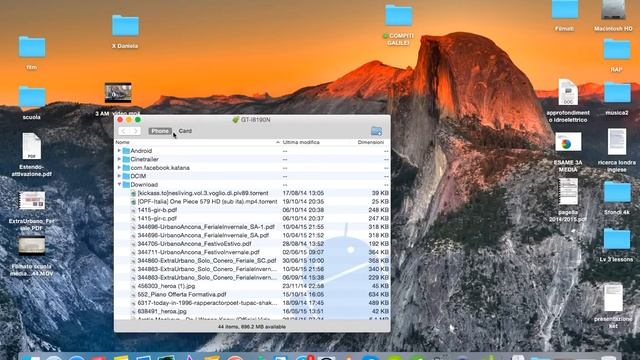Expand the Cinetrailer folder

click(x=119, y=159)
